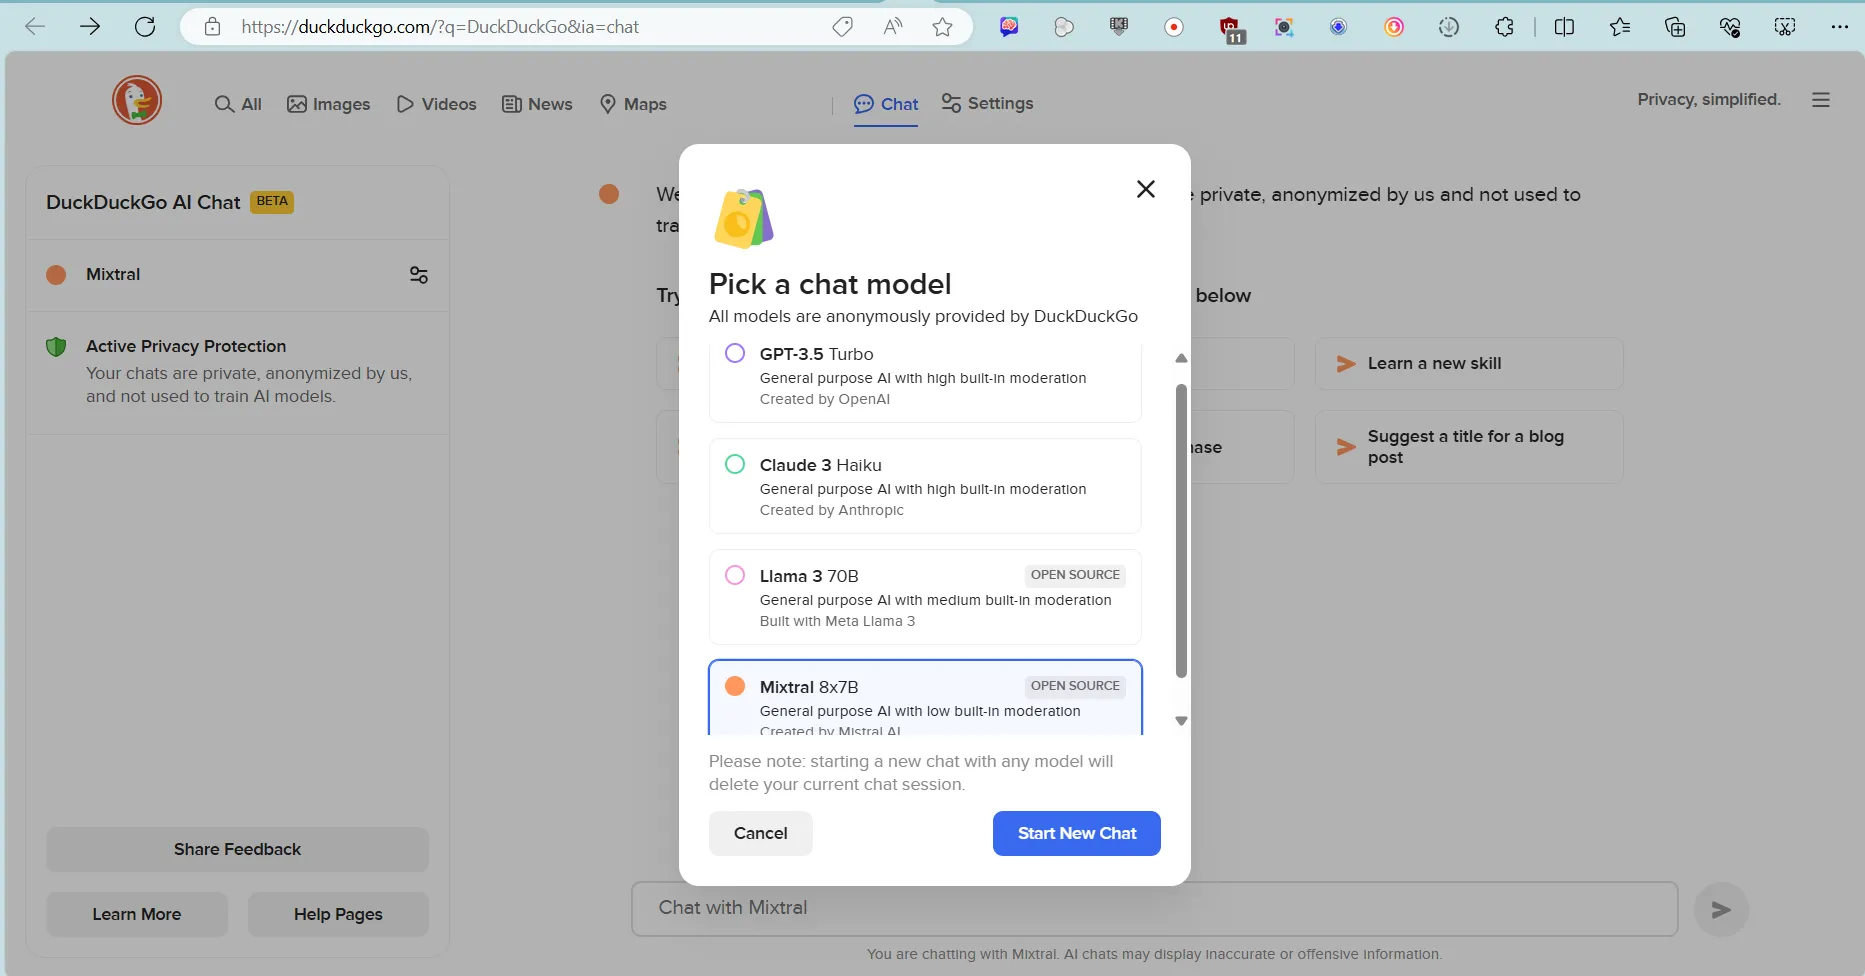The width and height of the screenshot is (1865, 976).
Task: Open the Settings menu in nav
Action: pos(987,103)
